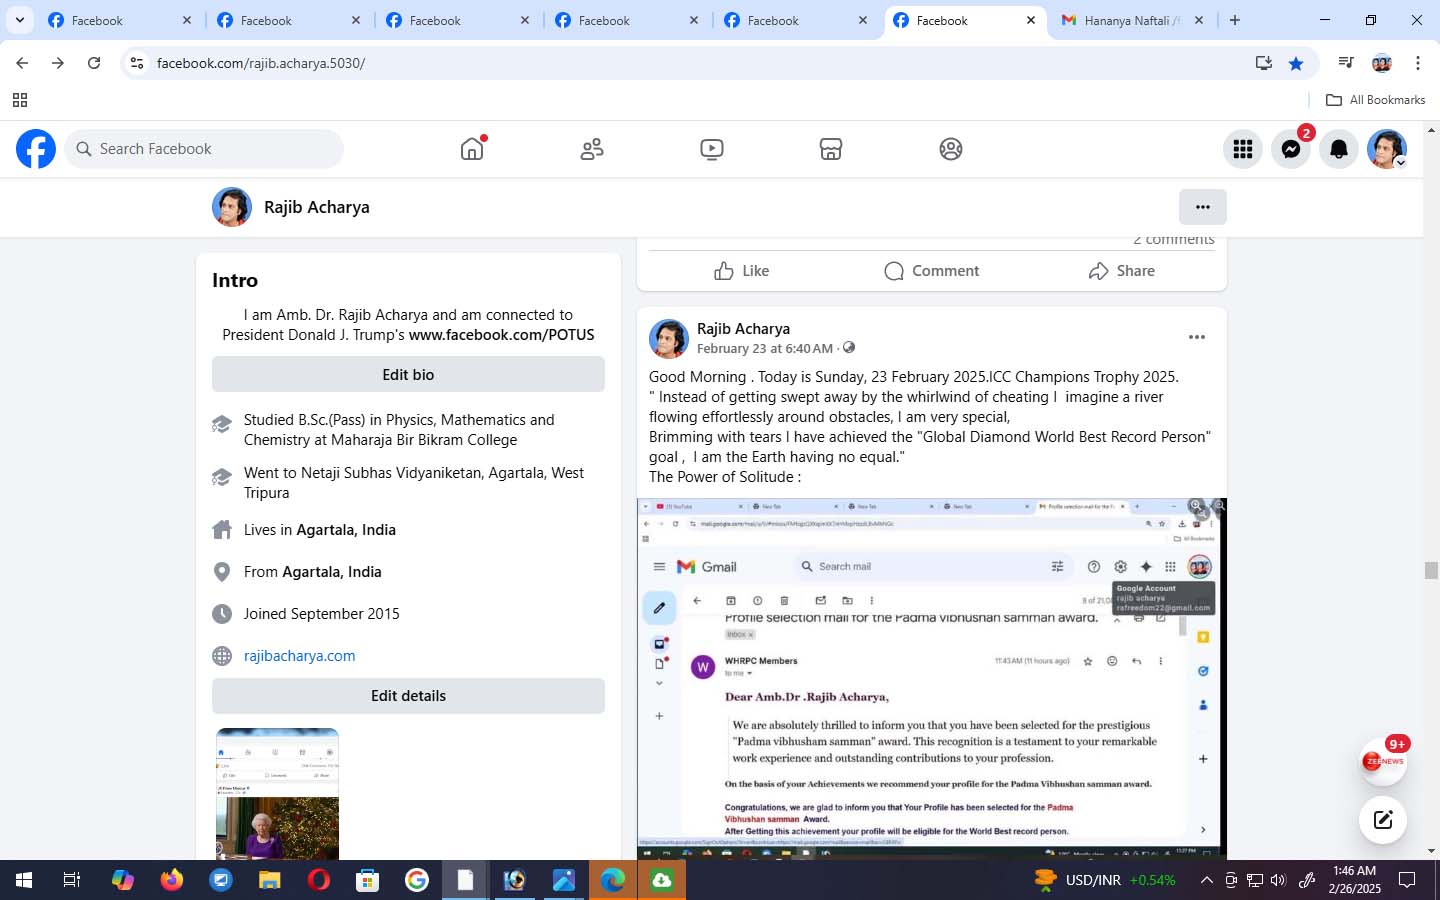The width and height of the screenshot is (1440, 900).
Task: Open the post timestamp February 23 at 6:40 AM
Action: (765, 349)
